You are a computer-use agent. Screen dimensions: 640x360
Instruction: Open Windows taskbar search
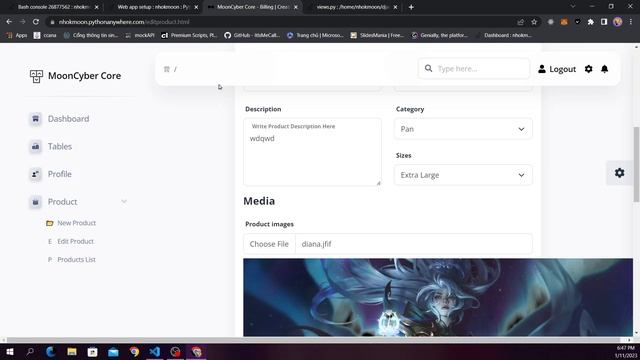point(30,352)
